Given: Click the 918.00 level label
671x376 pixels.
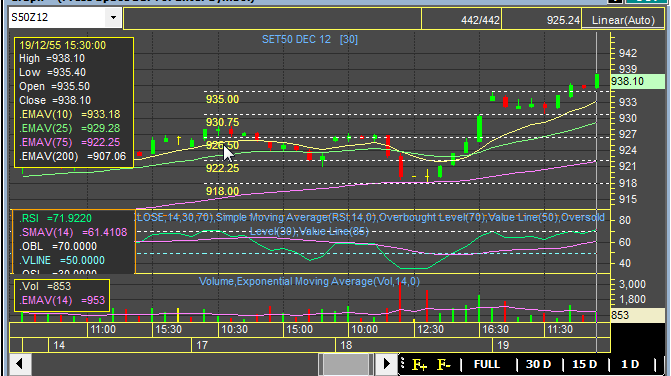Looking at the screenshot, I should tap(222, 191).
